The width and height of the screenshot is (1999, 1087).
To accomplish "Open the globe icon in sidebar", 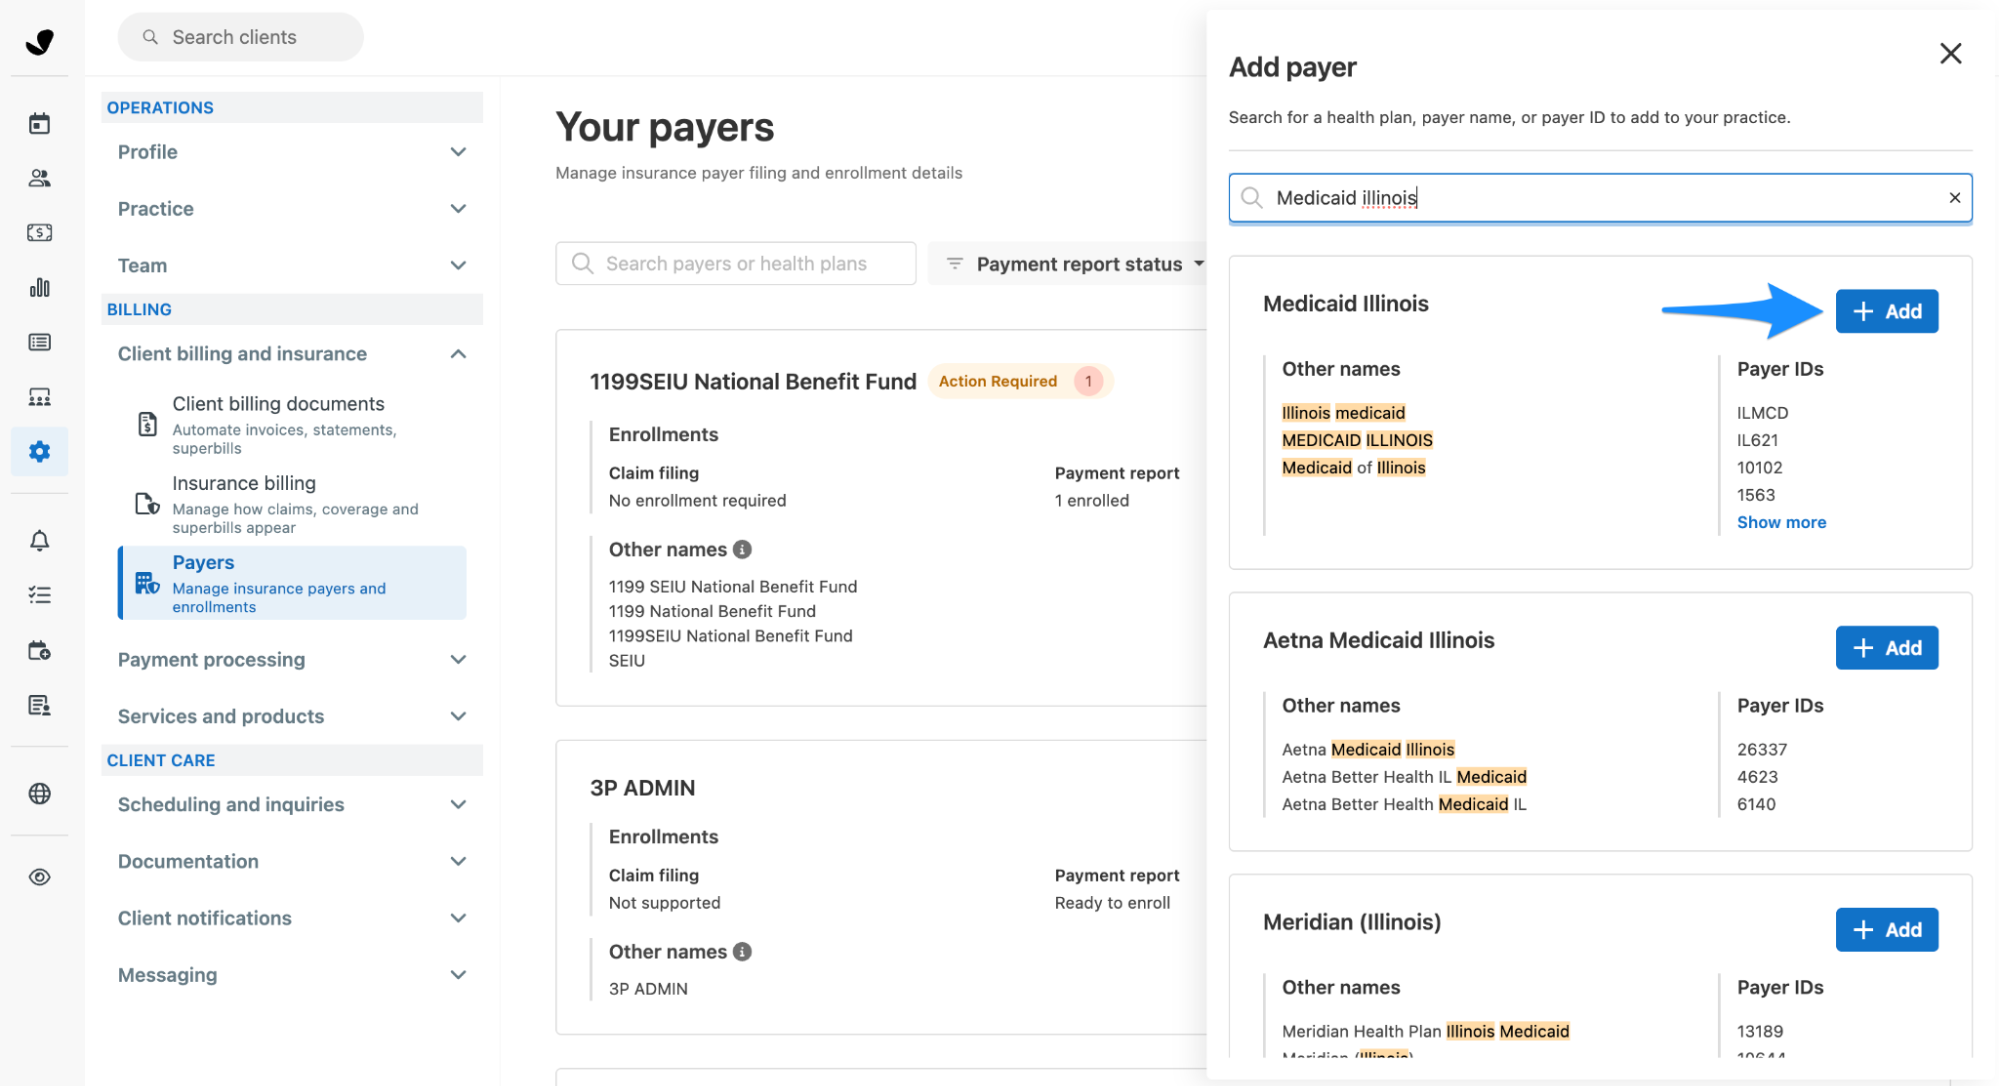I will (x=39, y=794).
